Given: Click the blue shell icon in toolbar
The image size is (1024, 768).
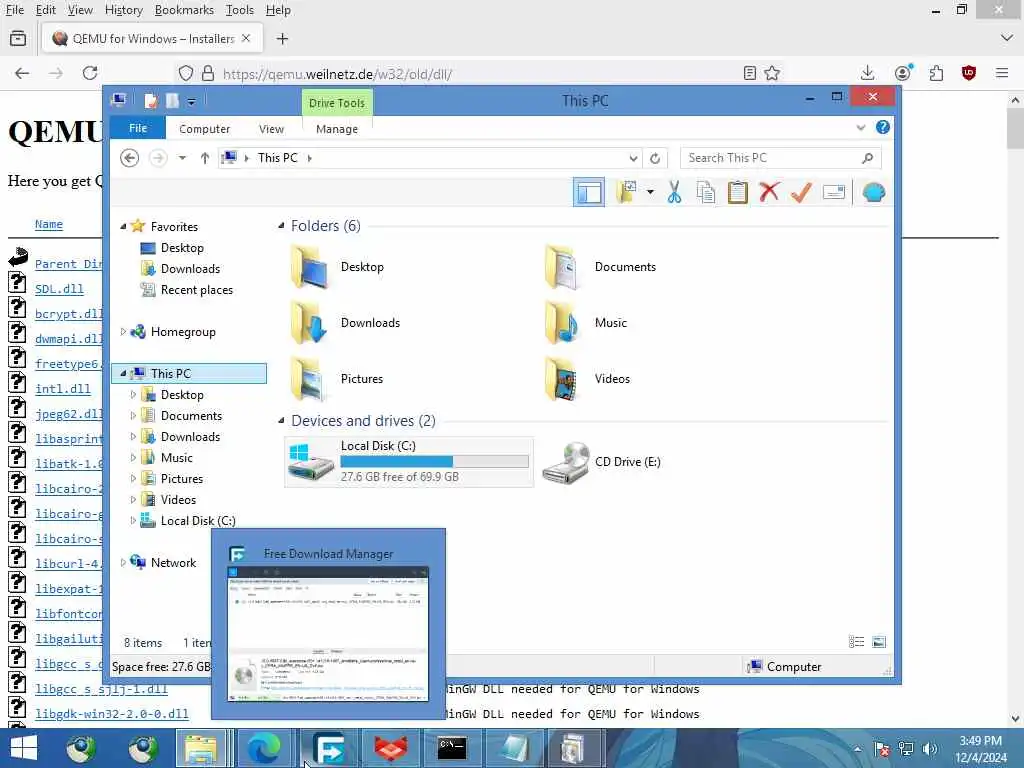Looking at the screenshot, I should (x=874, y=193).
